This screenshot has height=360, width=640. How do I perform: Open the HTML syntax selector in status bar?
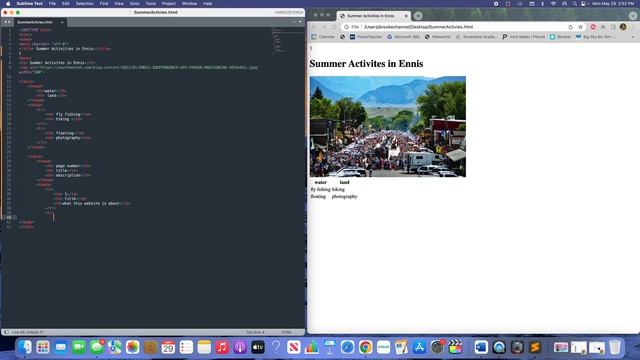287,332
